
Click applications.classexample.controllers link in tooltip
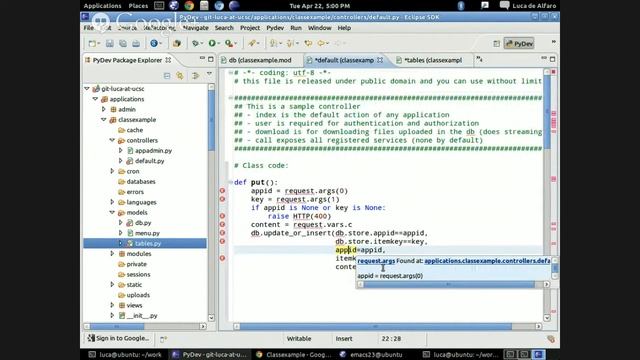487,261
